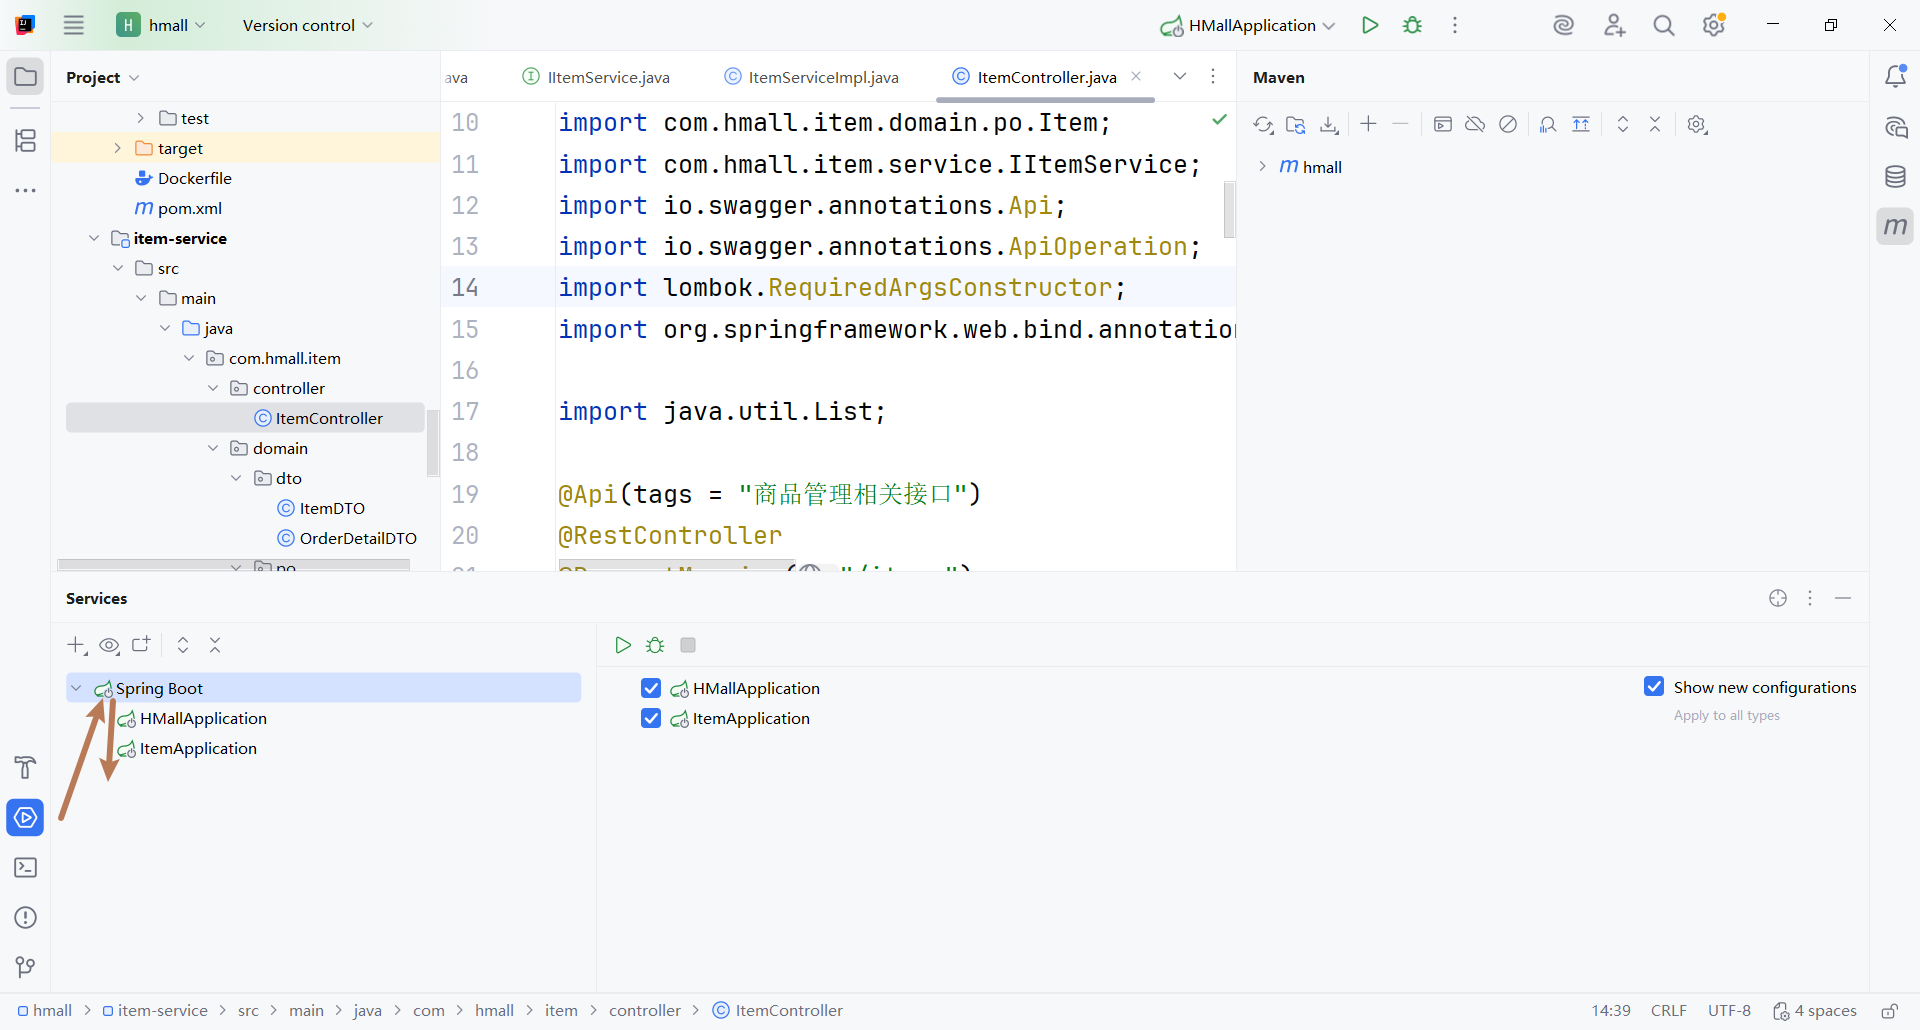Open Services view options eye icon
The width and height of the screenshot is (1920, 1030).
[x=109, y=645]
